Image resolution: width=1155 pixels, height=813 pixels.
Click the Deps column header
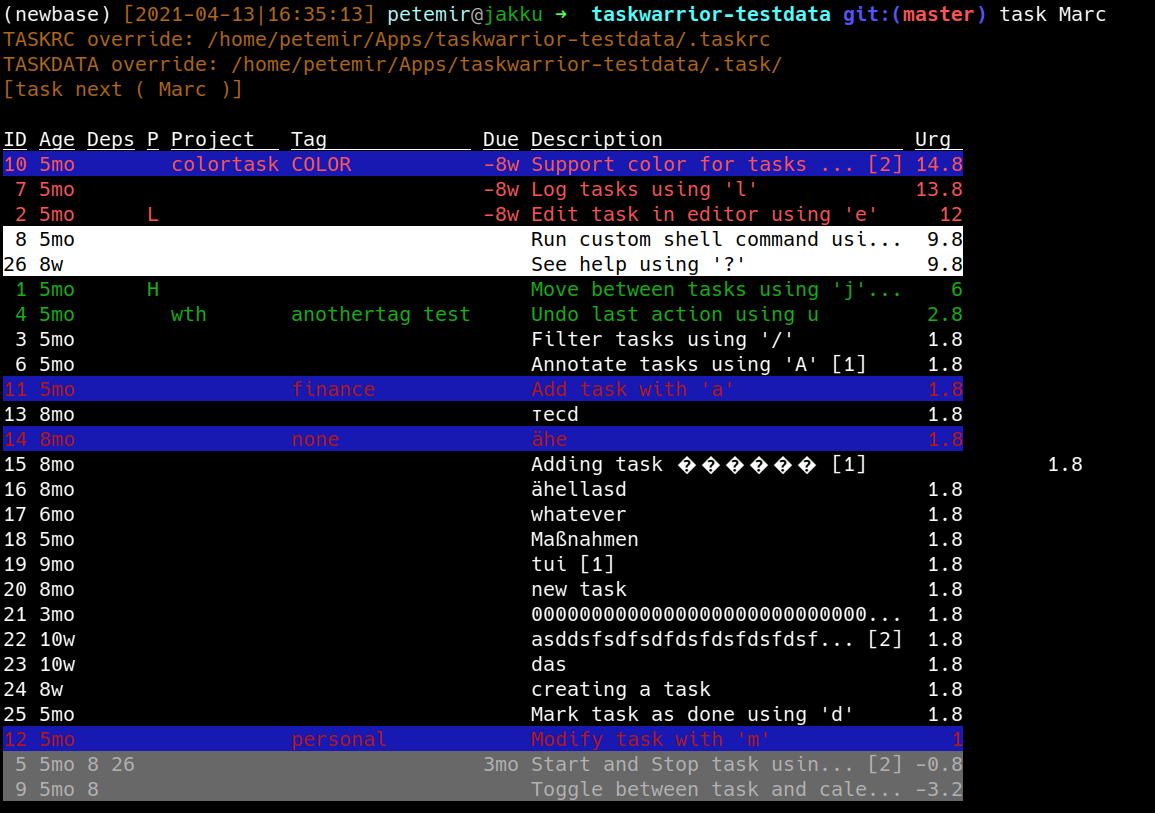point(109,139)
